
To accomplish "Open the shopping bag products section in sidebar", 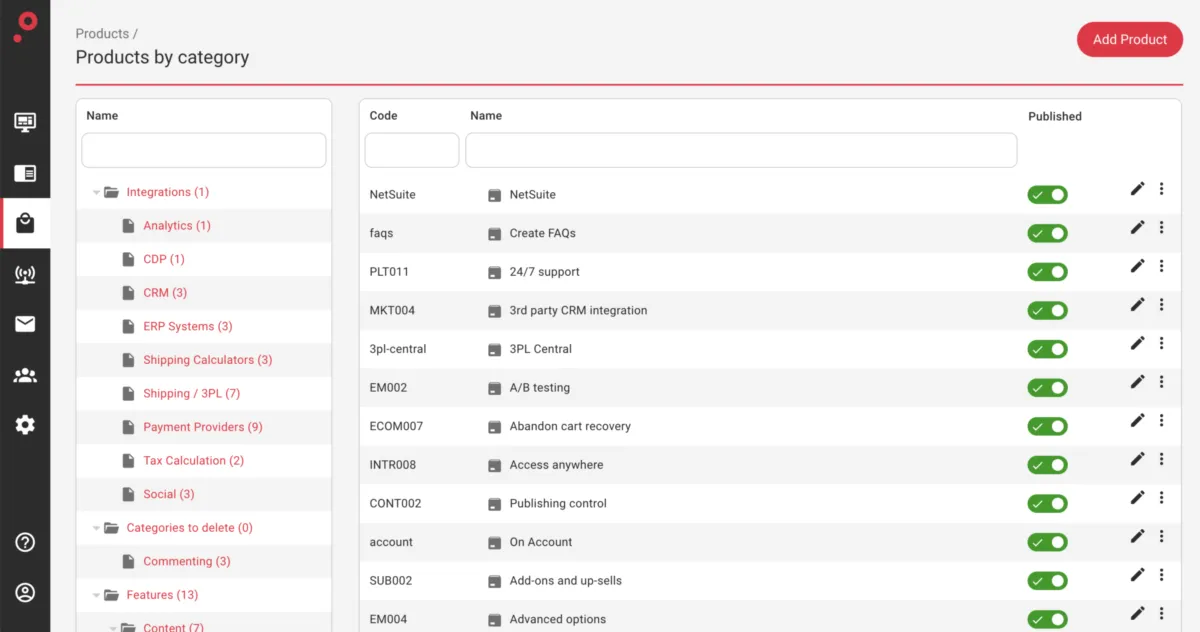I will click(25, 224).
